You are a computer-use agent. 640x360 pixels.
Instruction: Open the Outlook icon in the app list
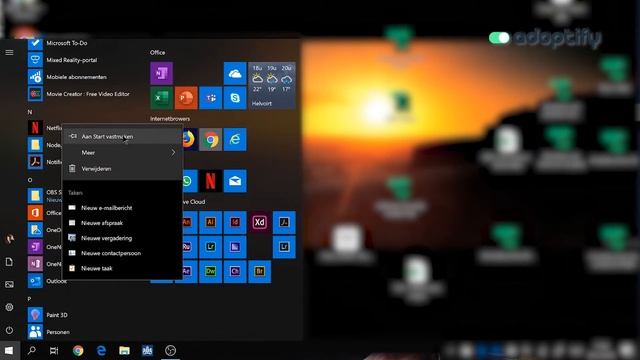coord(35,281)
